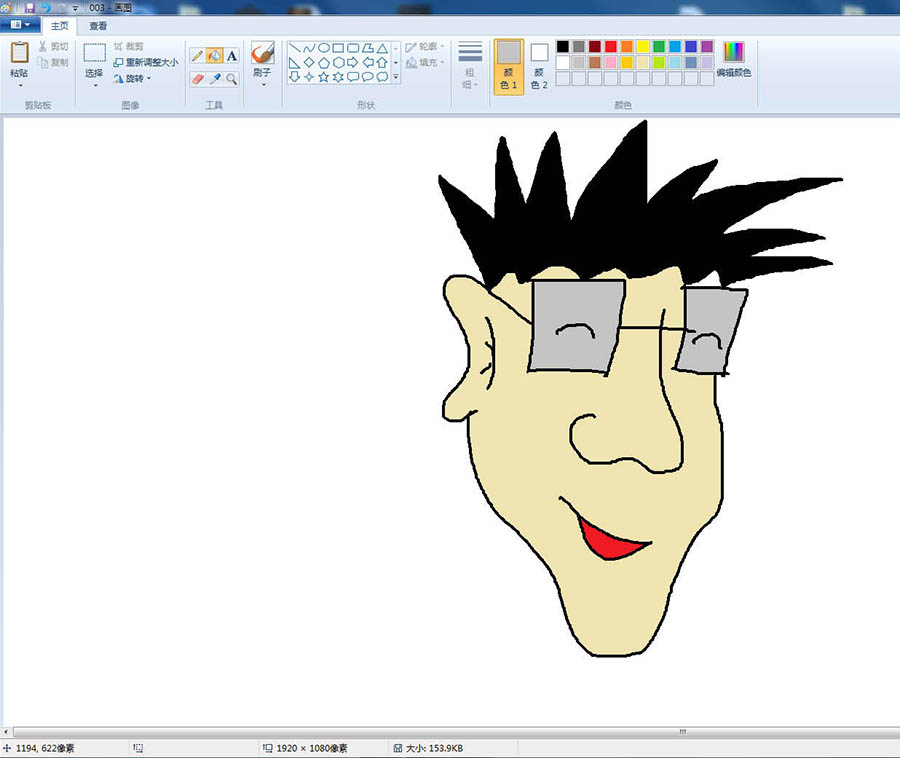
Task: Click the rectangular Select tool icon
Action: pyautogui.click(x=95, y=53)
